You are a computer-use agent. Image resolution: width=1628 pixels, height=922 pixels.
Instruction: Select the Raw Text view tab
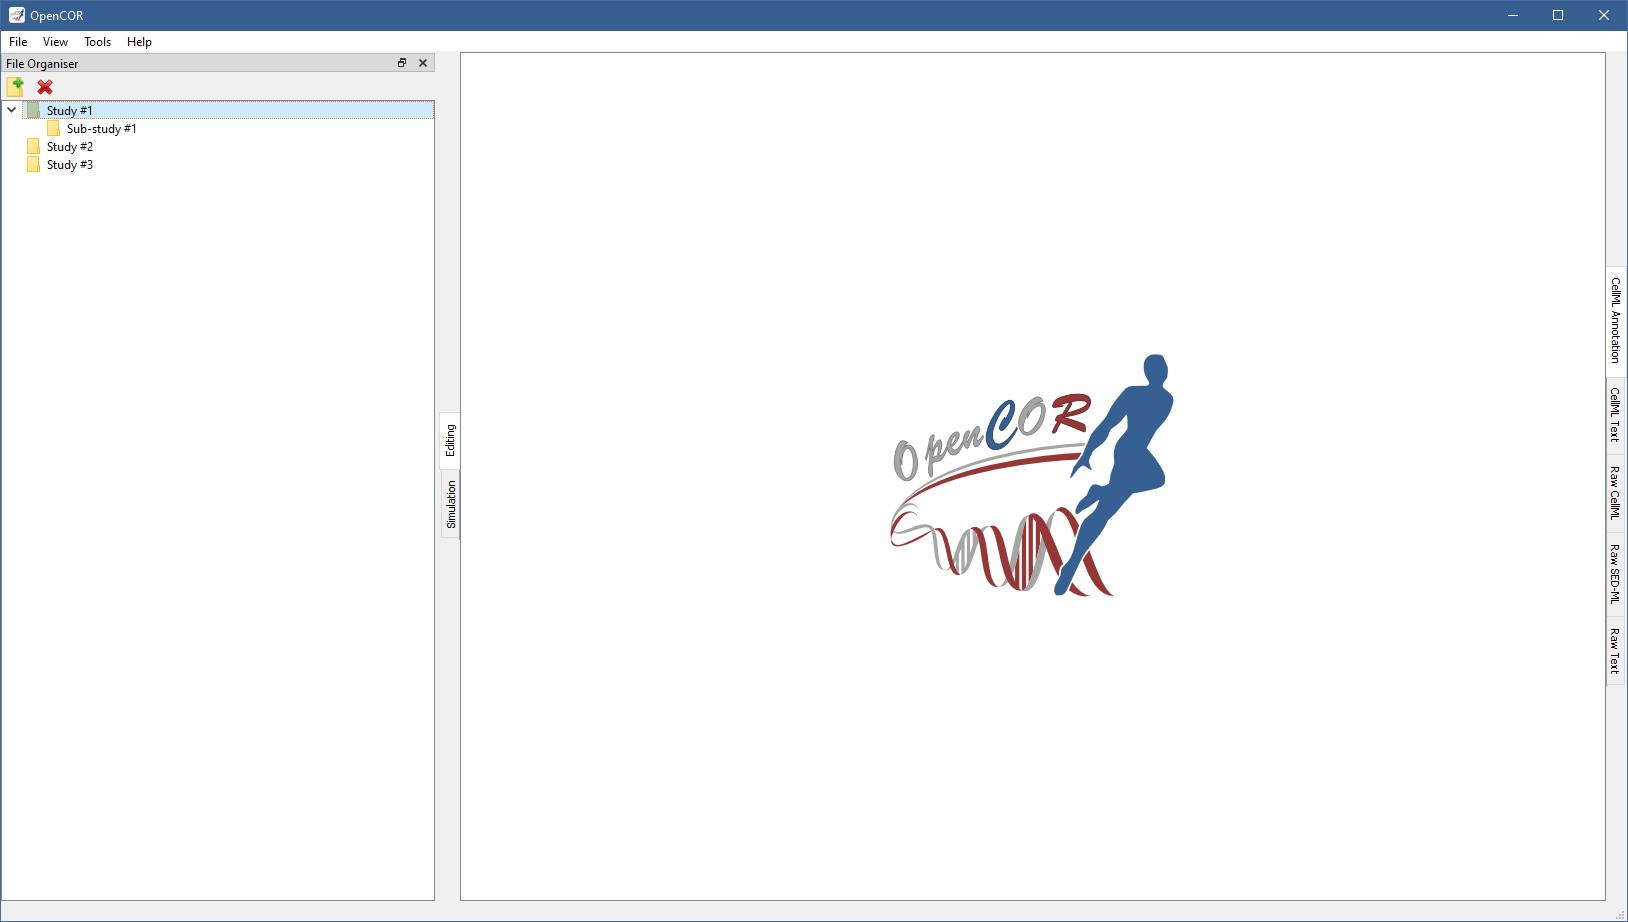click(x=1615, y=650)
